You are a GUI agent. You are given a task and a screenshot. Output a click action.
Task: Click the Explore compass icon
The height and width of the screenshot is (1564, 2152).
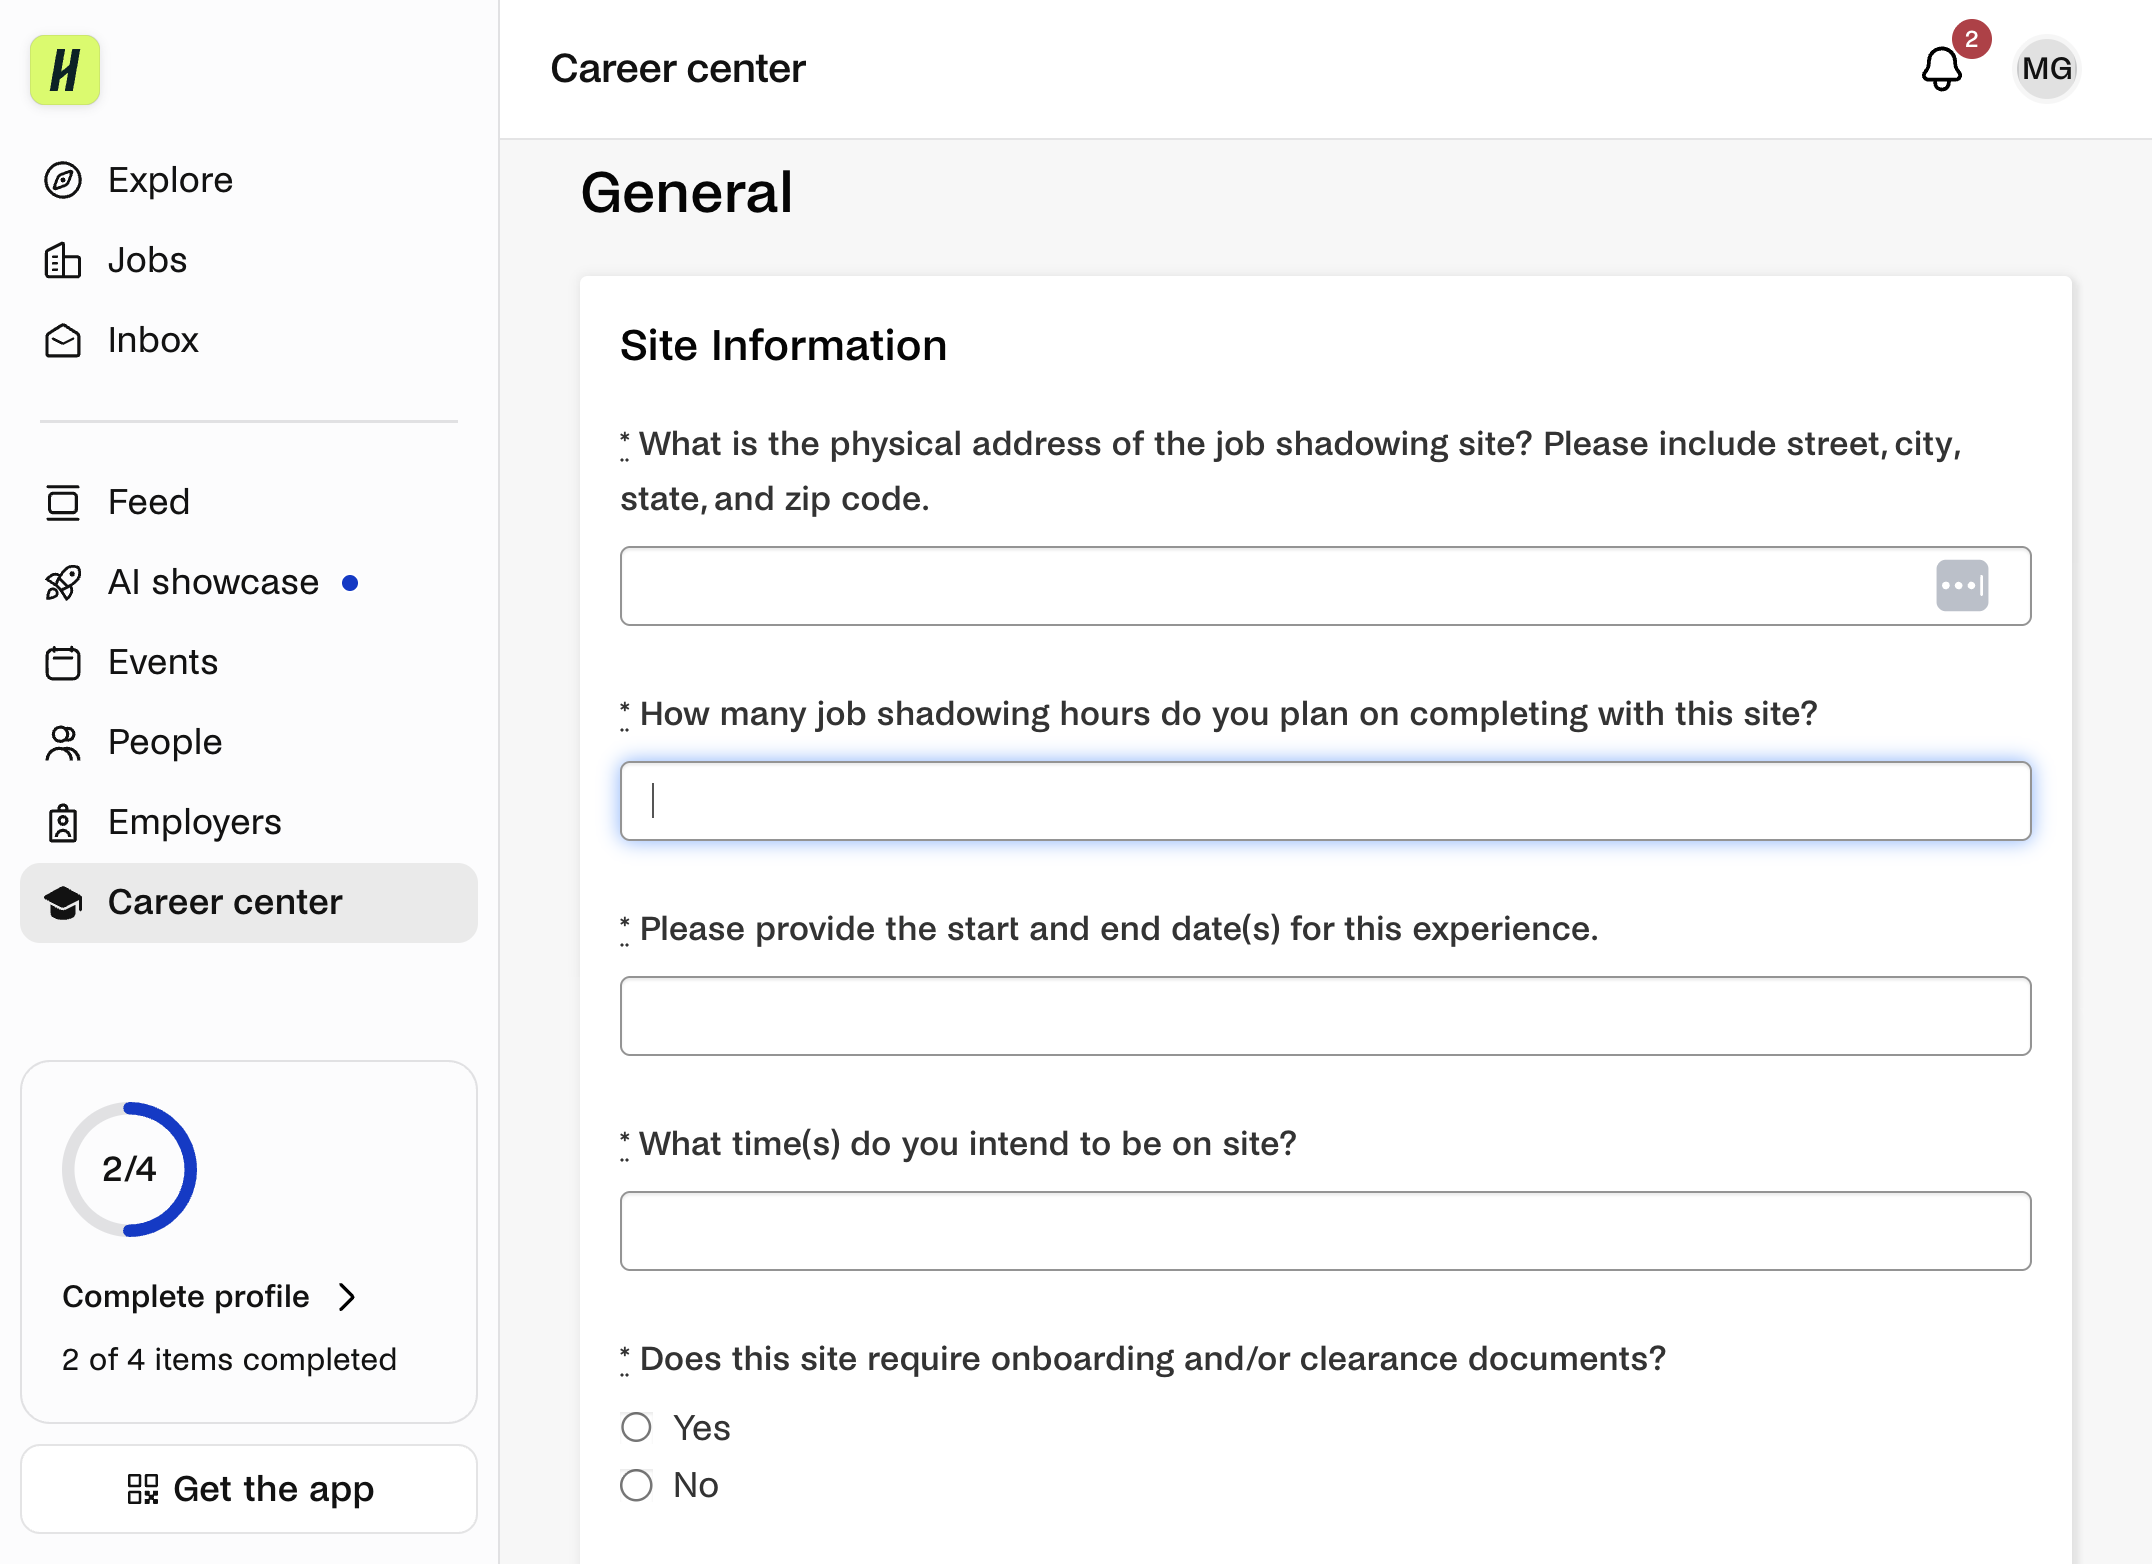pyautogui.click(x=63, y=180)
